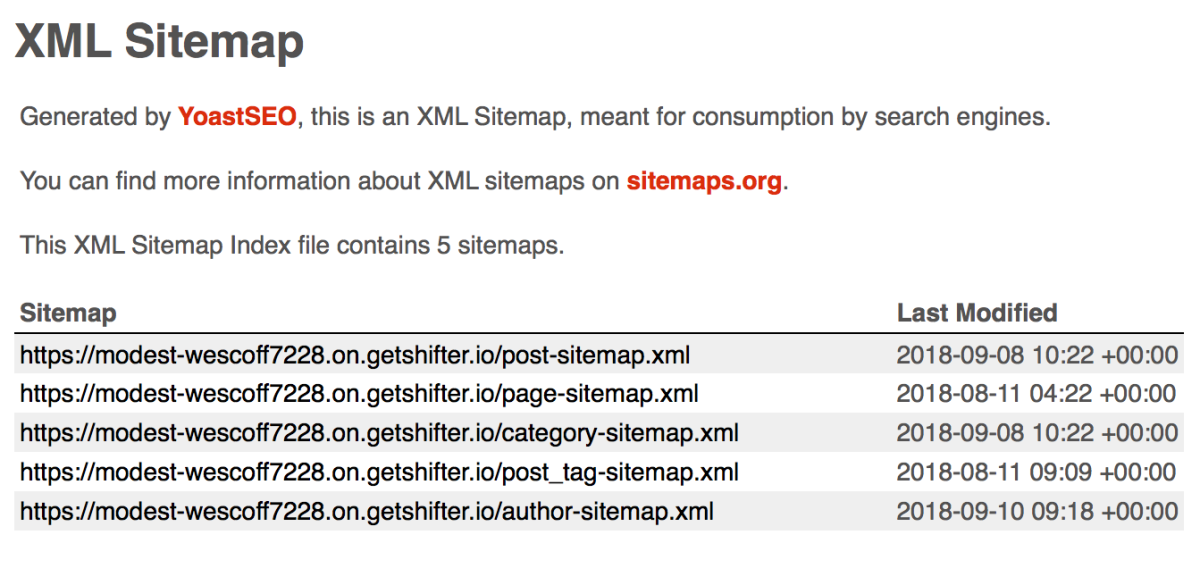Select the page-sitemap date 2018-08-11 04:22

click(1037, 394)
